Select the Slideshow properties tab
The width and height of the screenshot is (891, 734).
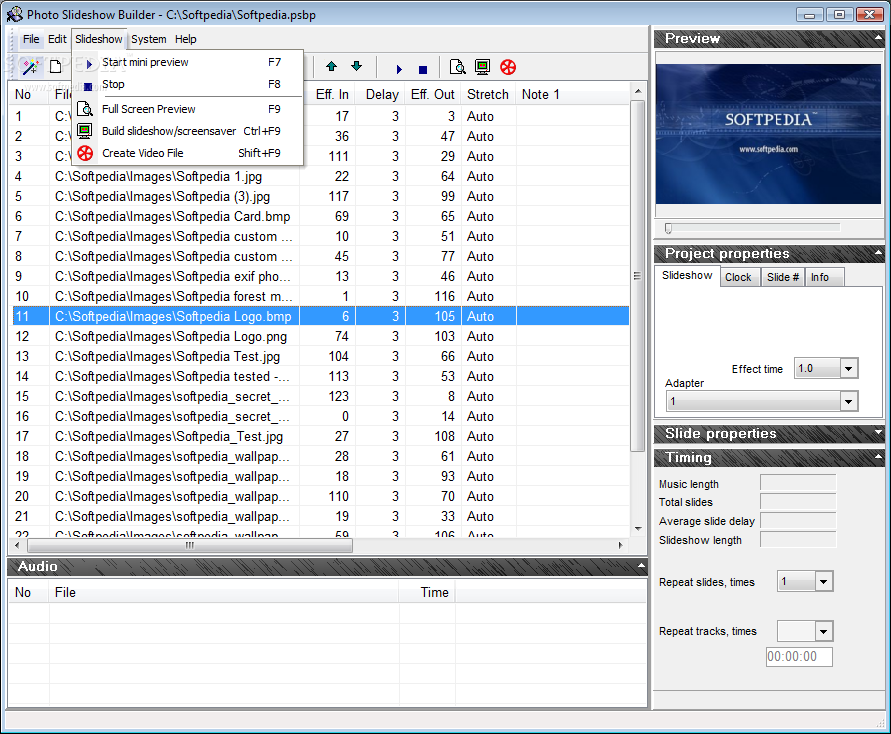(x=687, y=276)
